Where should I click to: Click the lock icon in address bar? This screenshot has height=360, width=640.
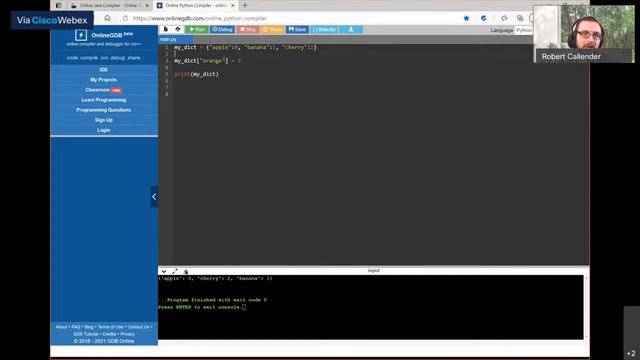coord(125,18)
